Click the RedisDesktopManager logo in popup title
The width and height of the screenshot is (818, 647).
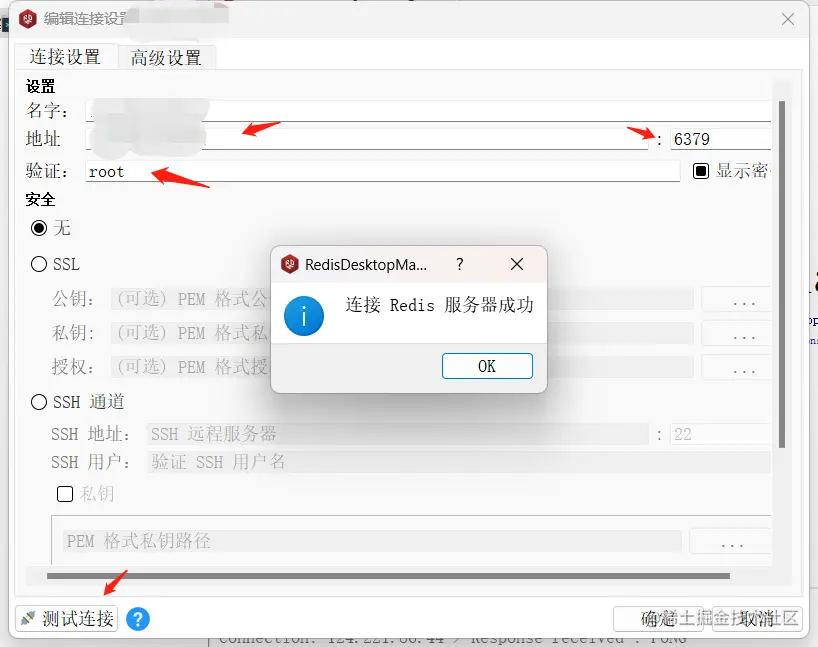click(289, 264)
